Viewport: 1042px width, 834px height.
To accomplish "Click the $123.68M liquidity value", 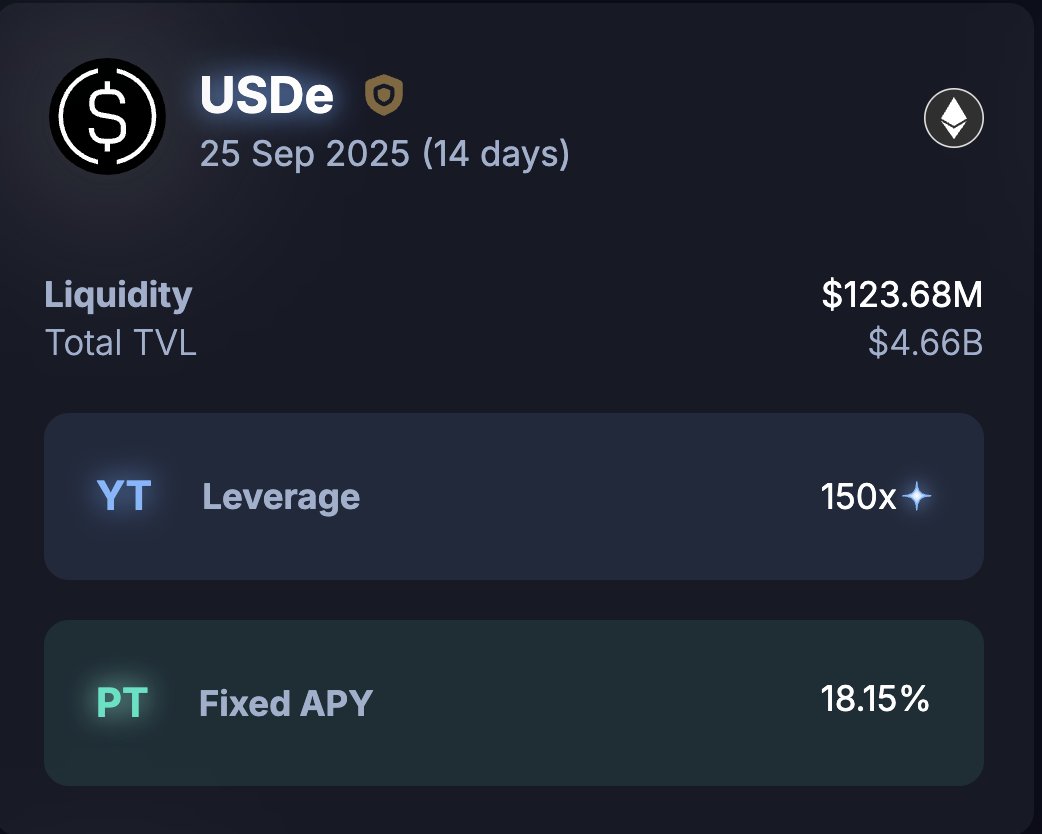I will 902,295.
